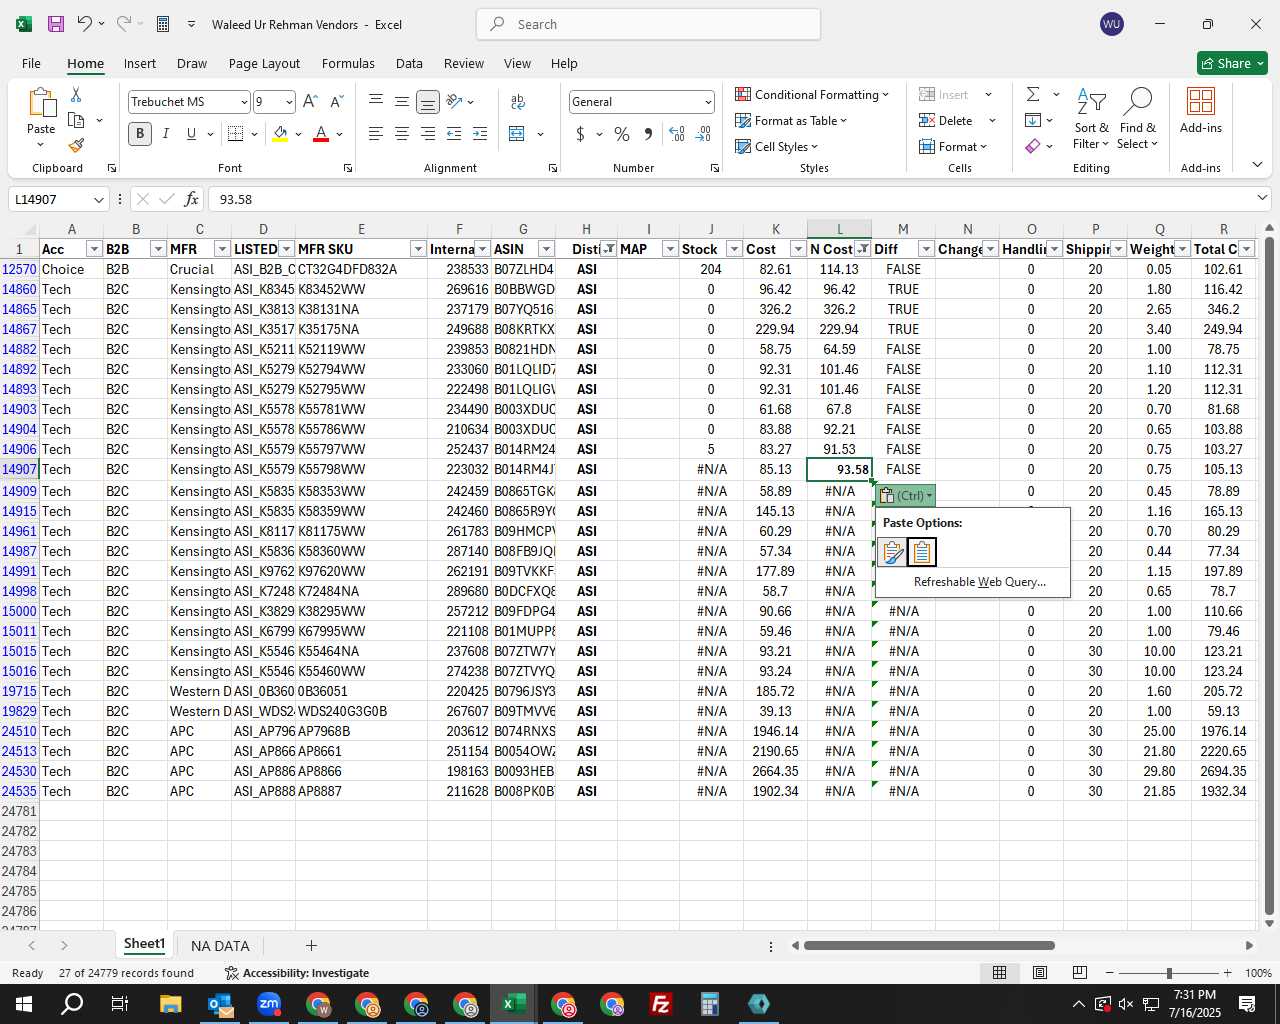Click Sort & Filter button

[1091, 118]
